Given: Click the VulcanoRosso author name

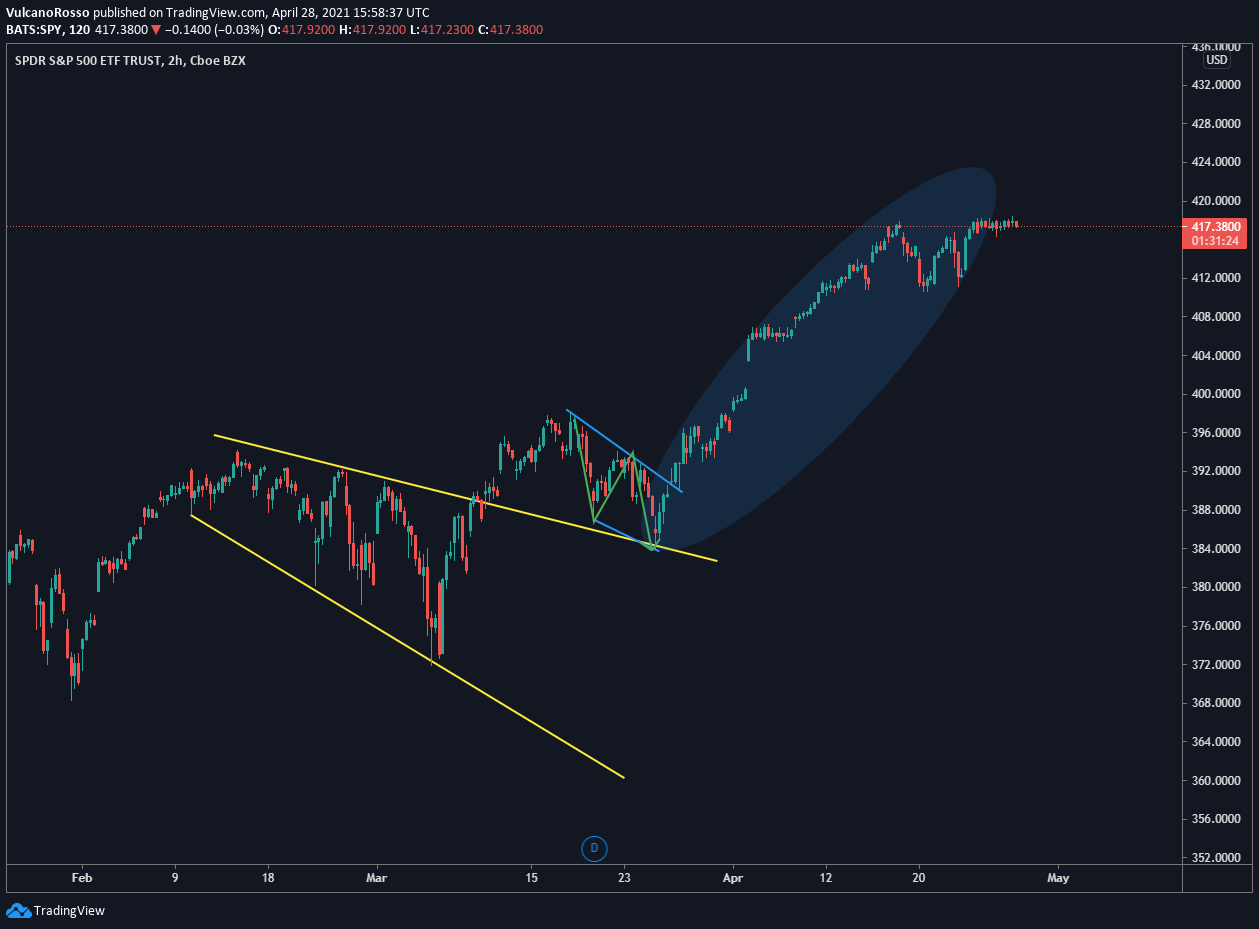Looking at the screenshot, I should 48,12.
